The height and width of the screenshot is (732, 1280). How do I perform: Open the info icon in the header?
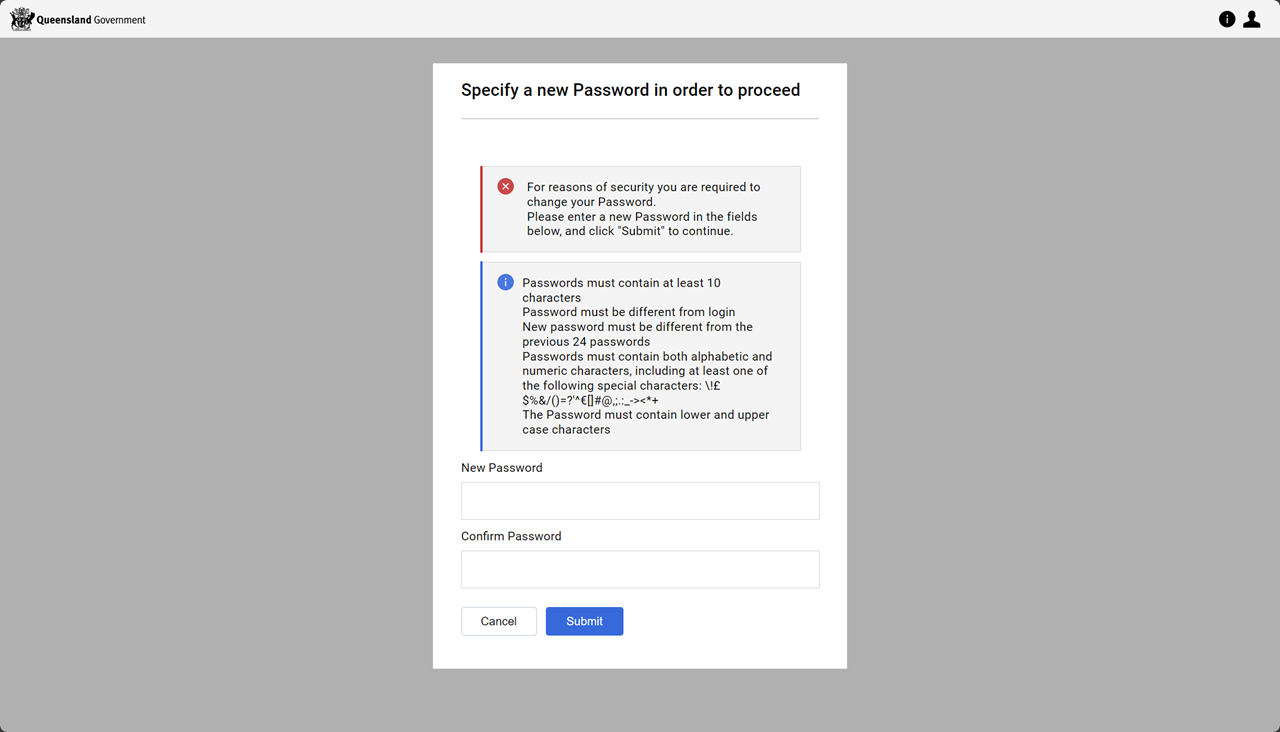[x=1227, y=19]
